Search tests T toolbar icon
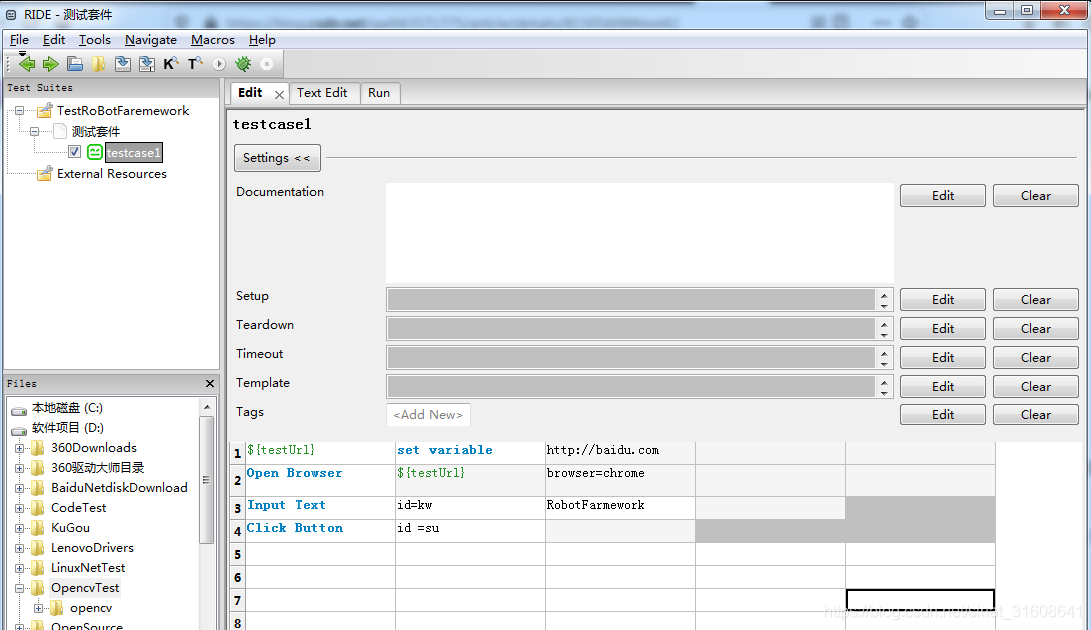The image size is (1091, 630). [x=195, y=64]
